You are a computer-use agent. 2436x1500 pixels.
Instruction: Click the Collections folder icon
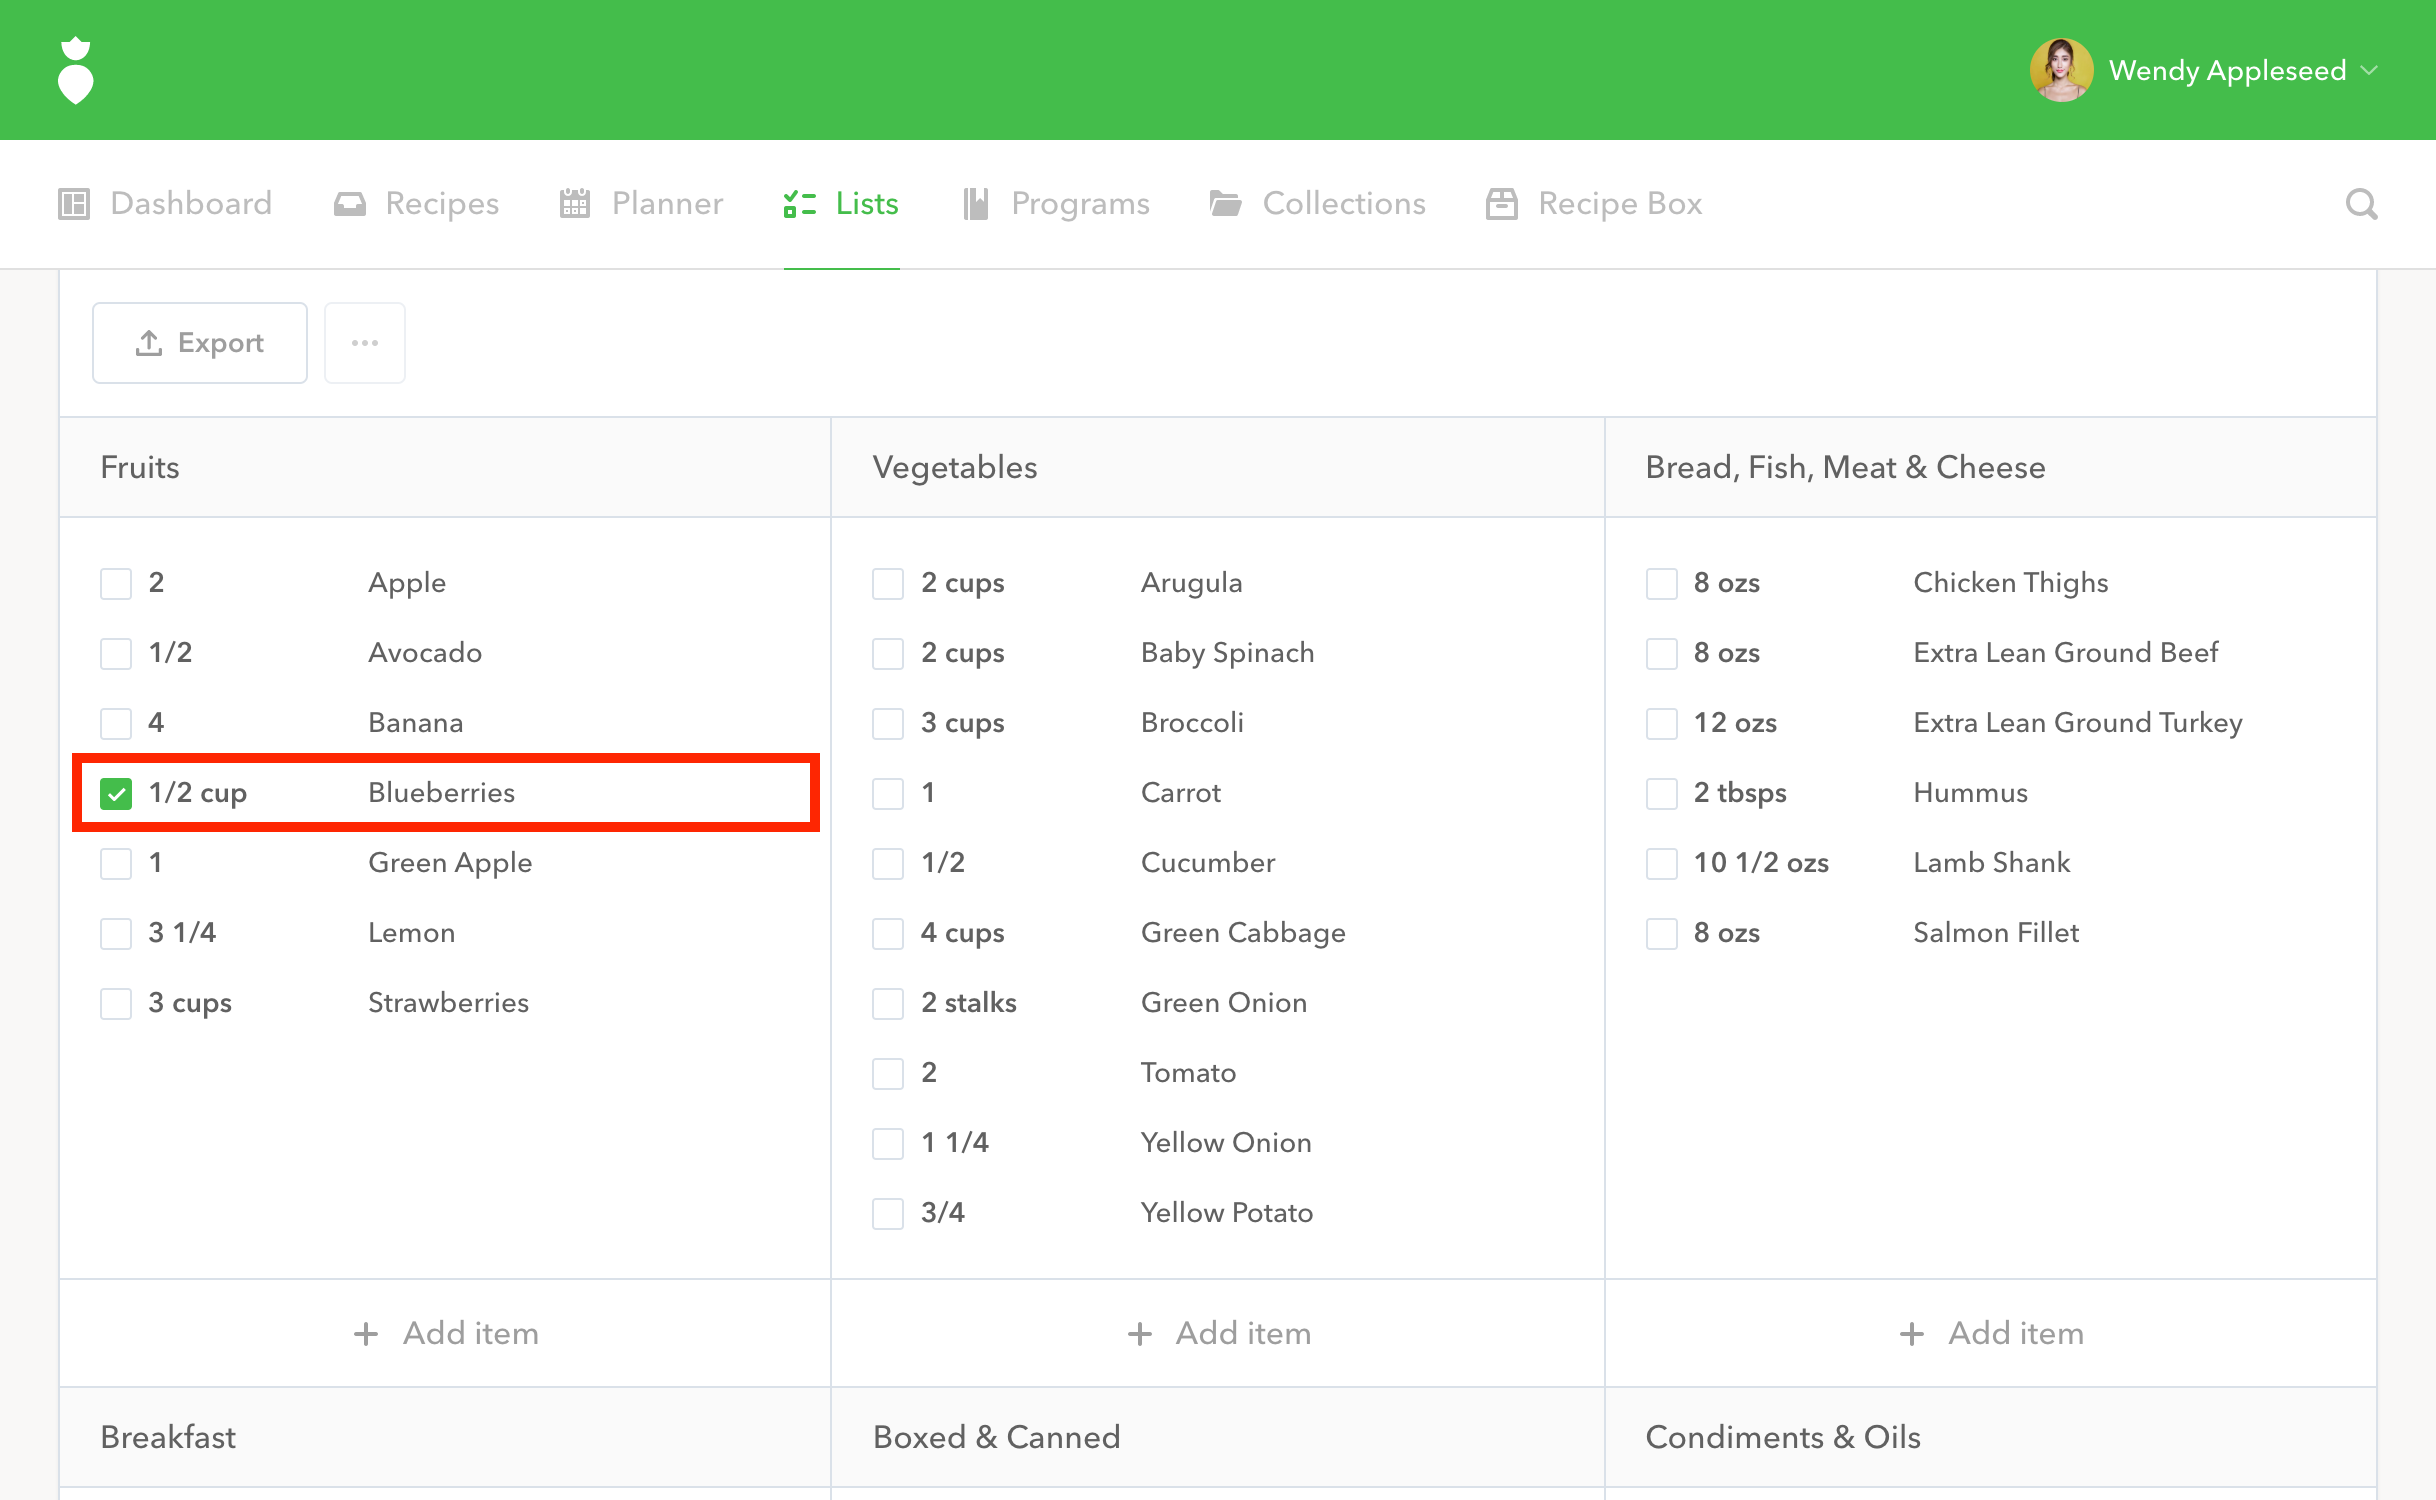(x=1225, y=204)
